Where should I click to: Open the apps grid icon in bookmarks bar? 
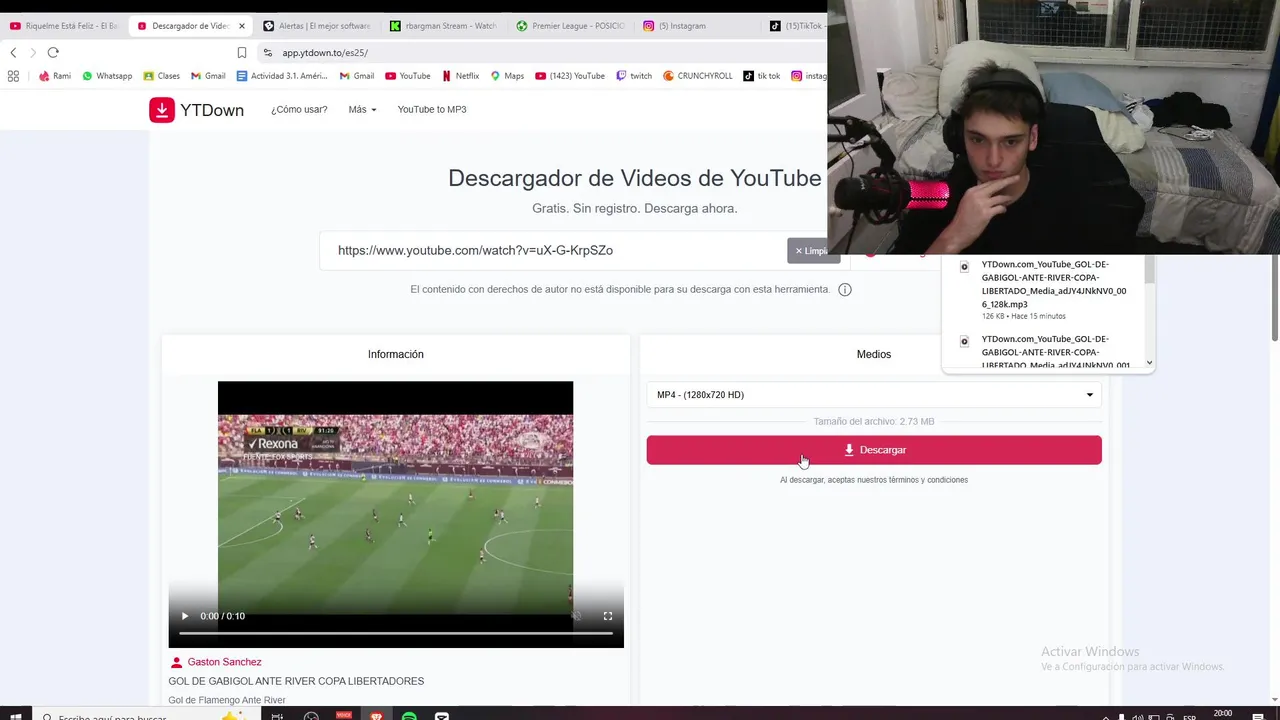13,76
